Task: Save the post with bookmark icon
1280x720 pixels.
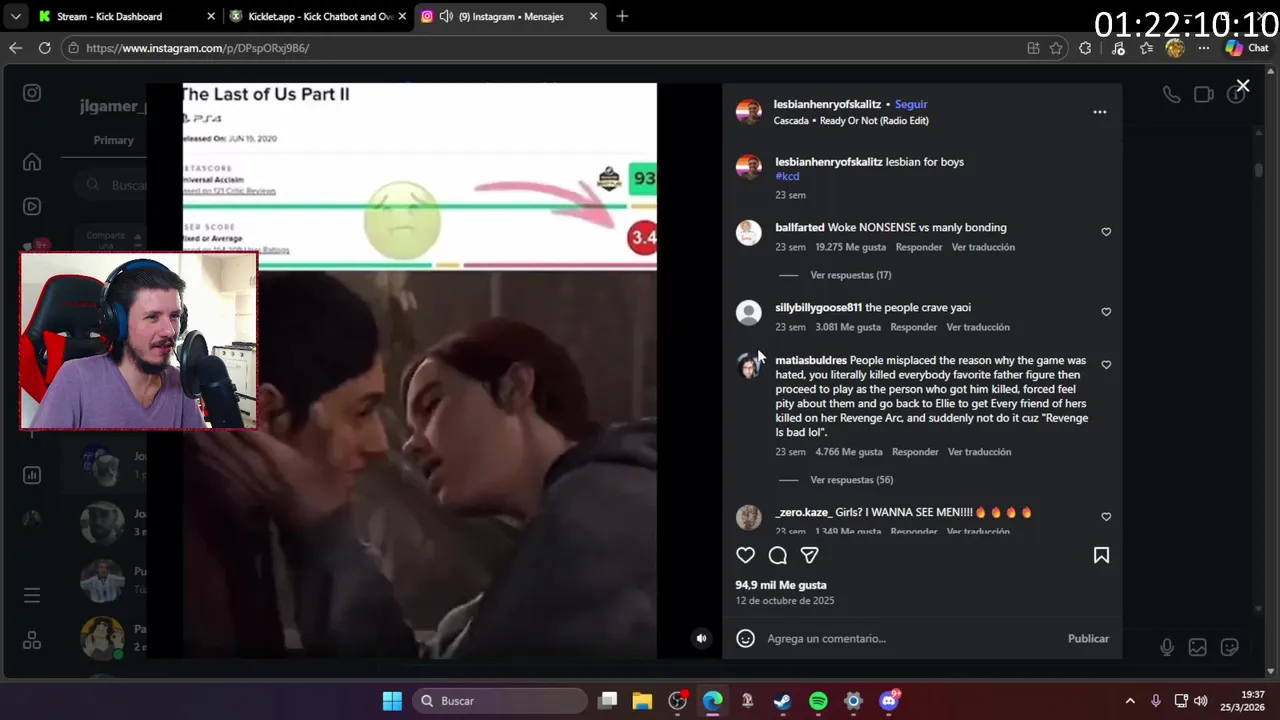Action: pyautogui.click(x=1101, y=555)
